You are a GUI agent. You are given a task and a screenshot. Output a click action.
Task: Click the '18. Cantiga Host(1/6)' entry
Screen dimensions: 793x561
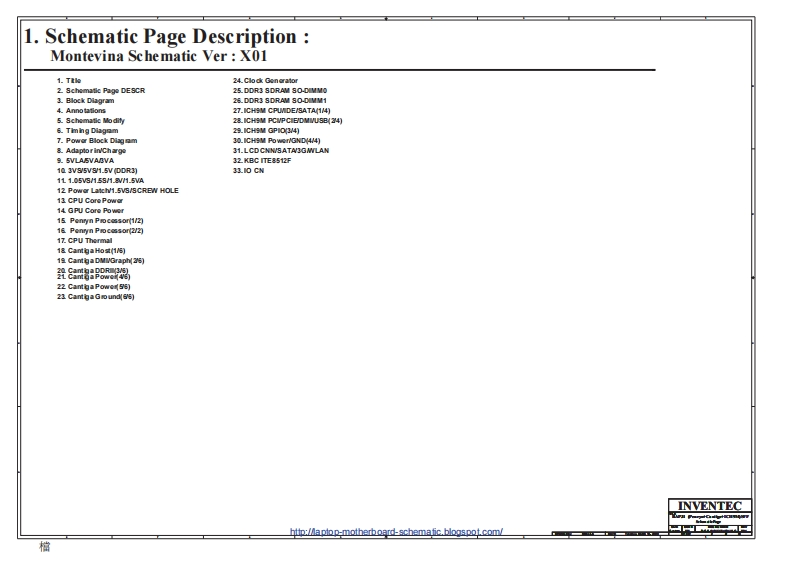tap(91, 251)
